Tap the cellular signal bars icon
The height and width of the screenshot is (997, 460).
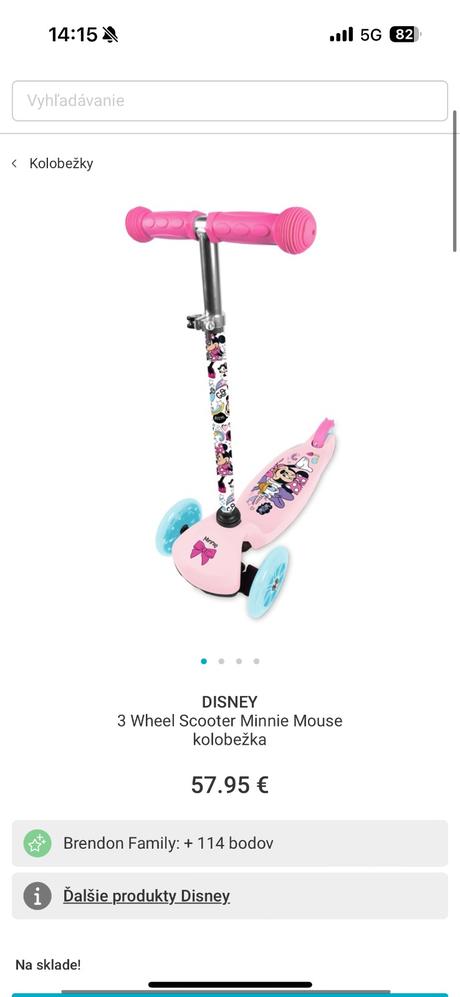coord(341,34)
